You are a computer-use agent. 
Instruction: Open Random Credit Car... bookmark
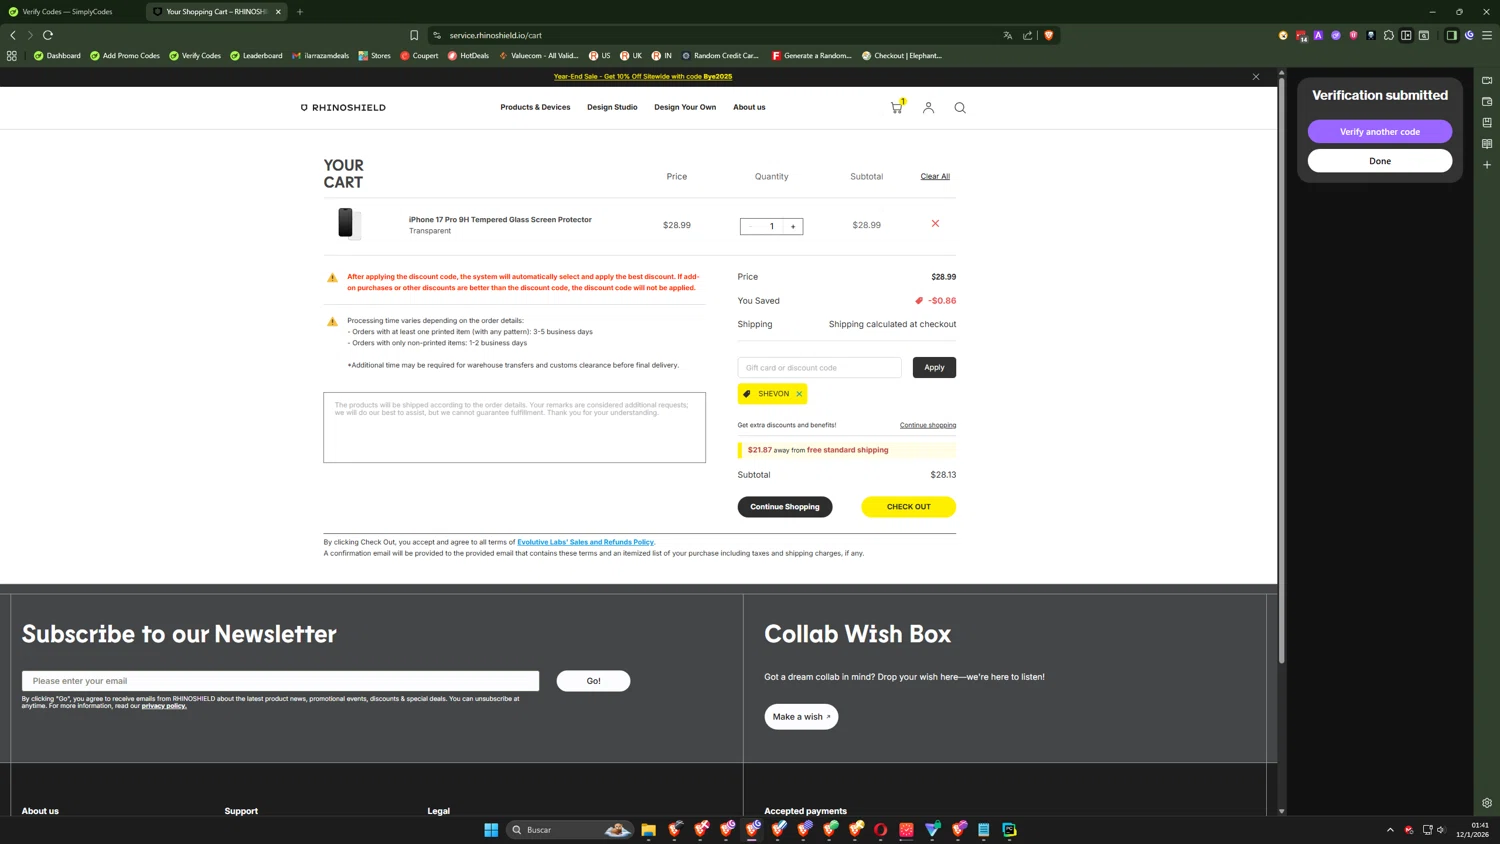point(720,56)
